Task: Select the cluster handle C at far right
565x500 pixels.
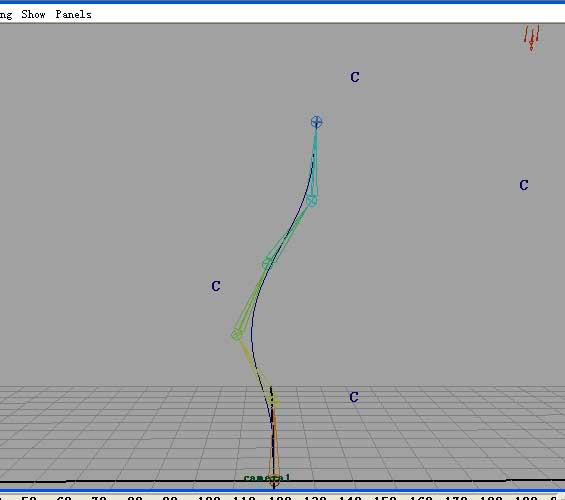Action: coord(524,185)
